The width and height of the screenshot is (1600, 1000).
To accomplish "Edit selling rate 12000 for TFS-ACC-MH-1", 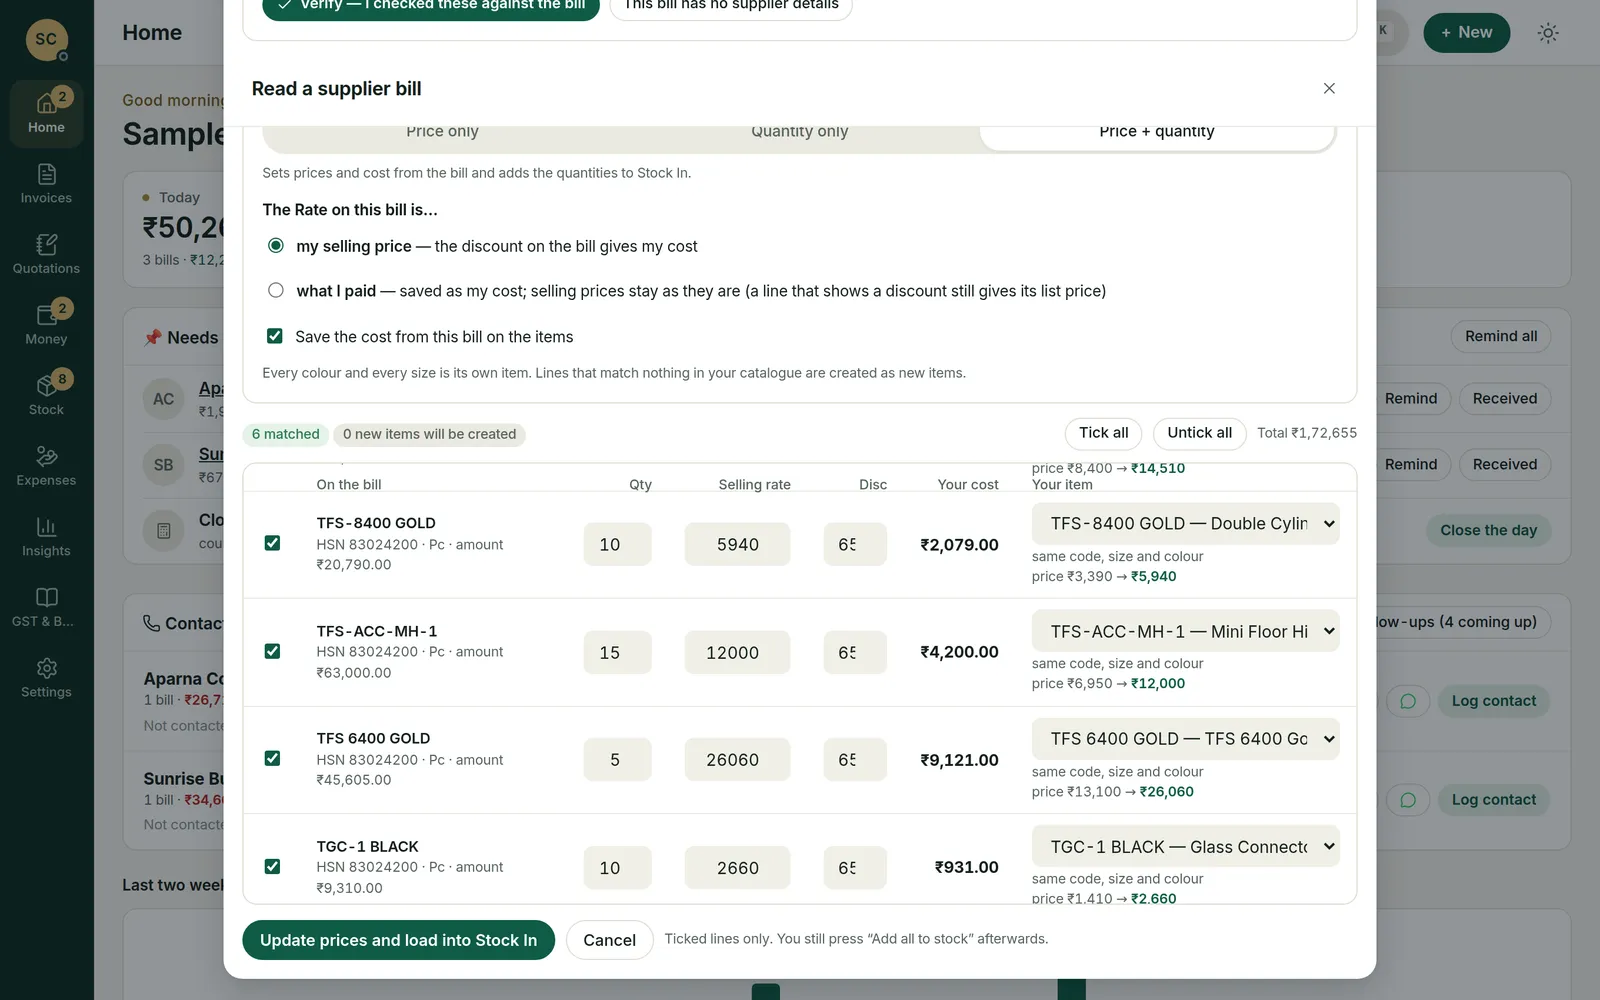I will coord(737,652).
